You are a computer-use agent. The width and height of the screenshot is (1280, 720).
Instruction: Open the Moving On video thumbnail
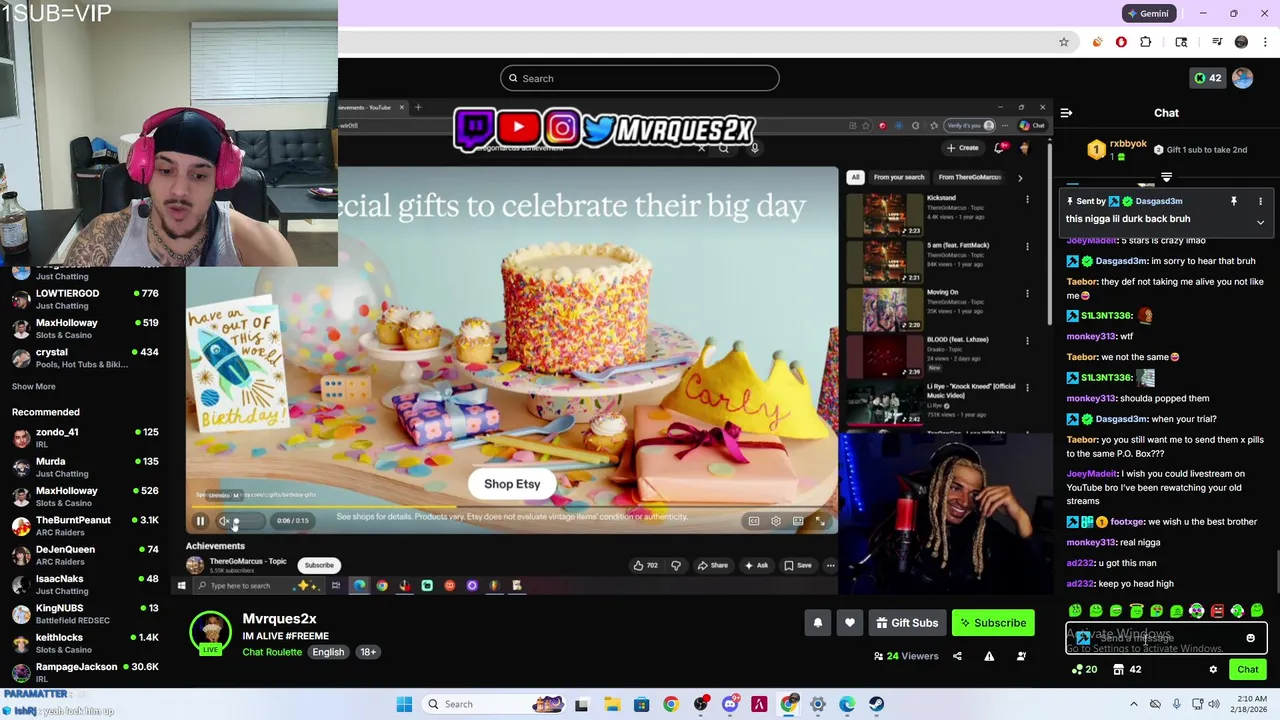pos(885,308)
